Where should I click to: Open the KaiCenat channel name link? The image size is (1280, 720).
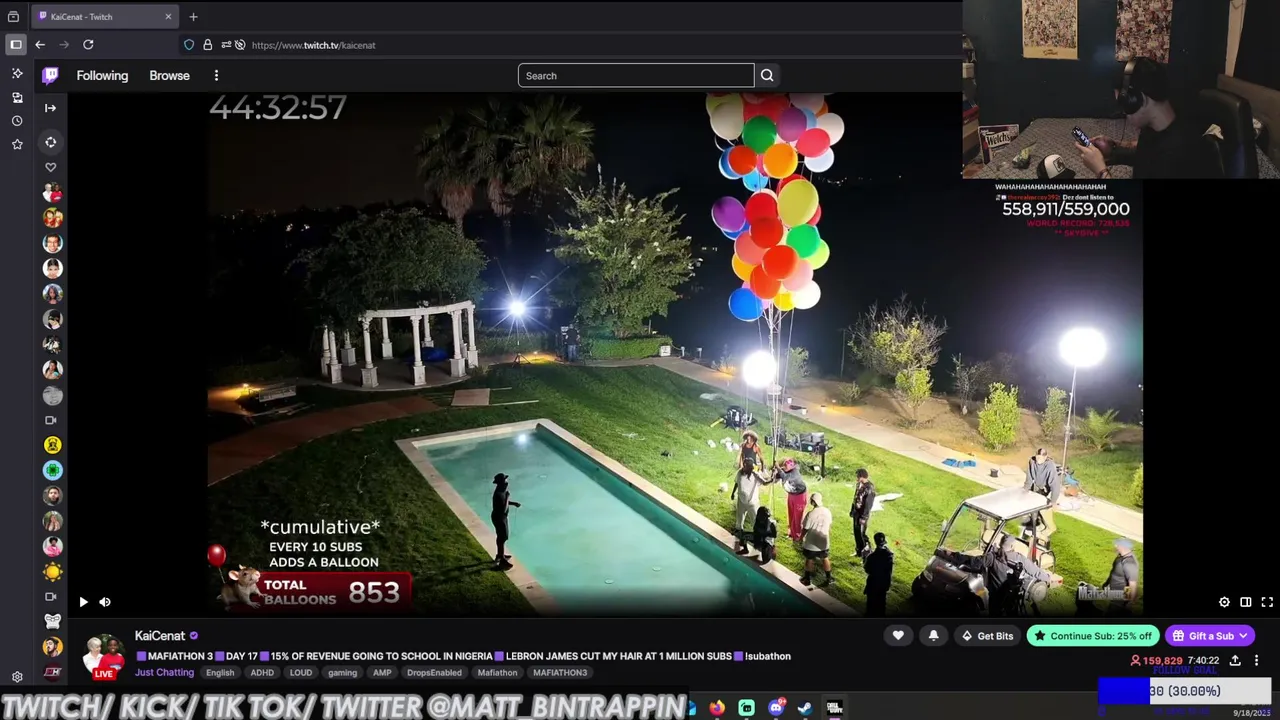[x=160, y=636]
